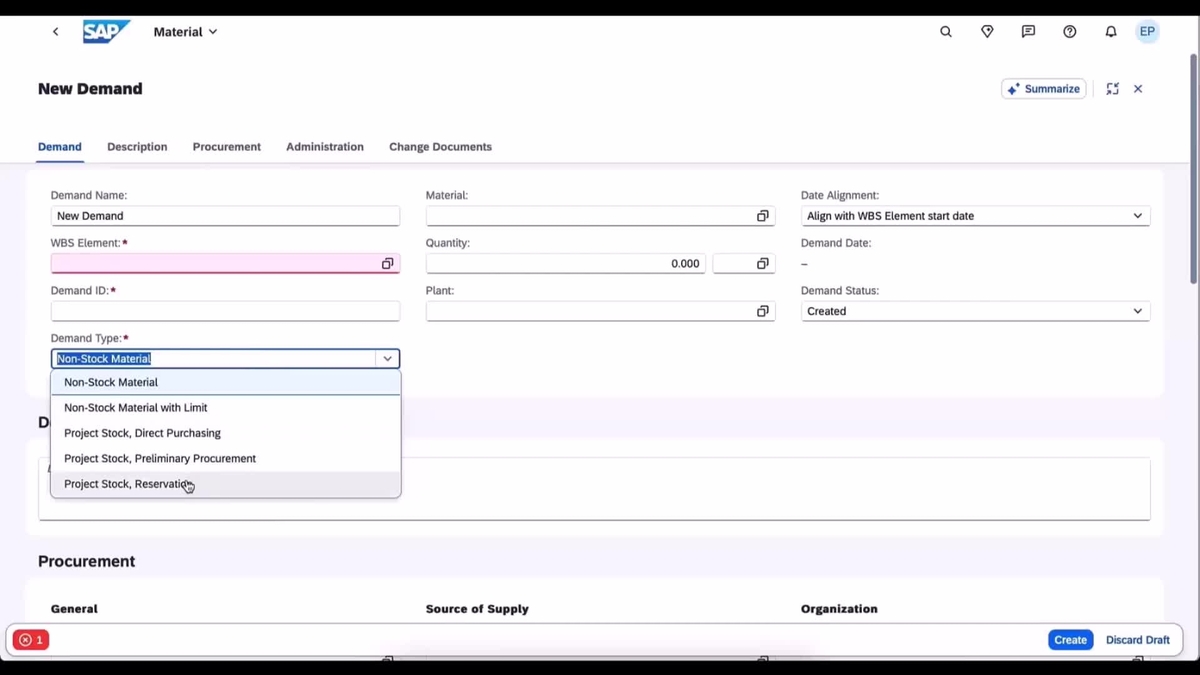Open search from the top shell bar
This screenshot has width=1200, height=675.
click(945, 31)
